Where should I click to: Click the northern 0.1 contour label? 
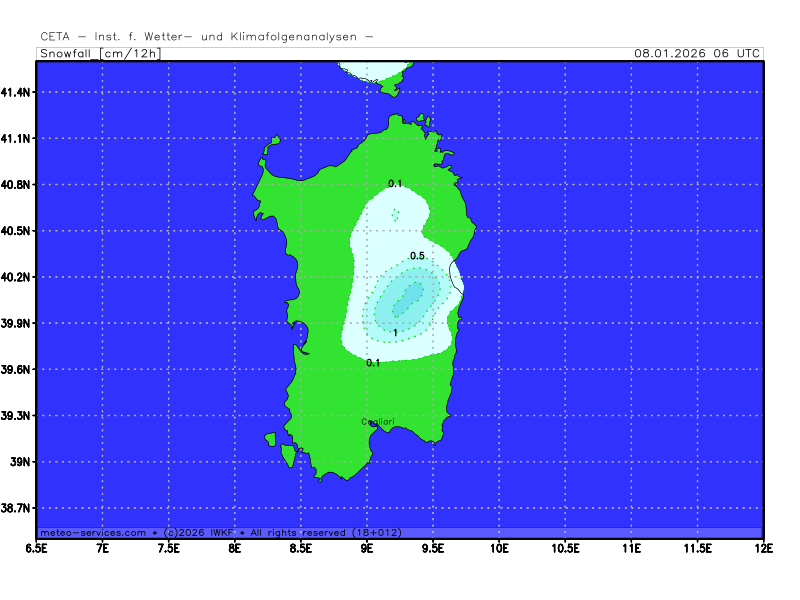tap(395, 184)
